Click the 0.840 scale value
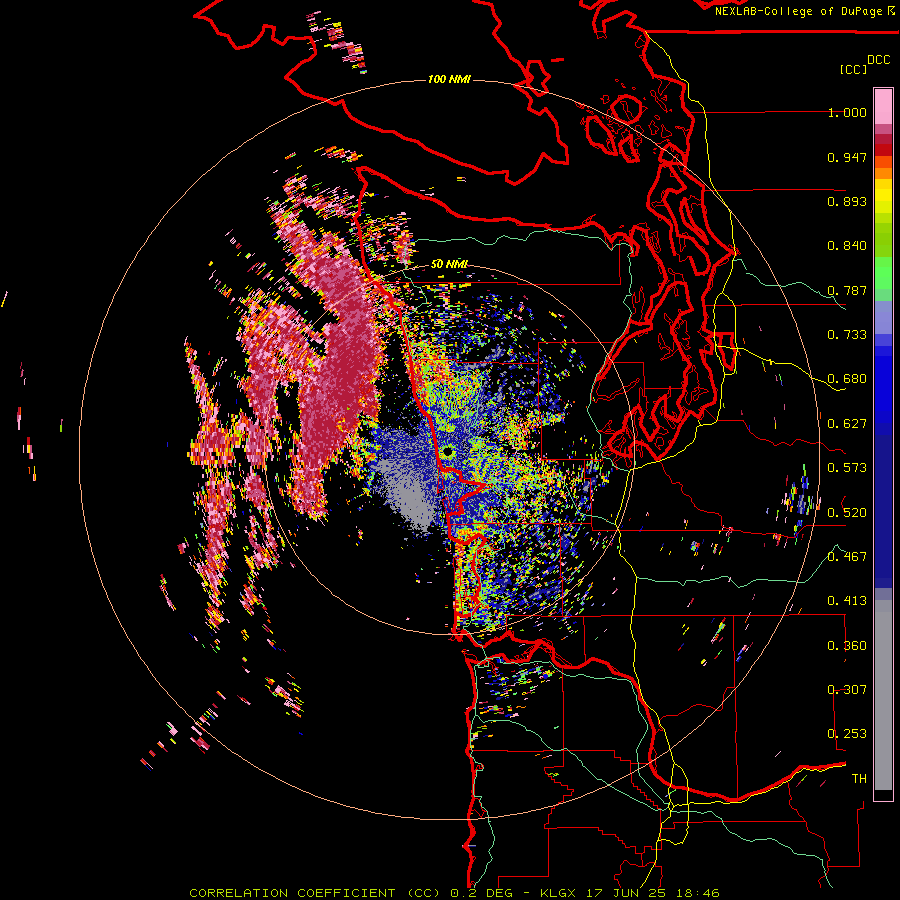The image size is (900, 900). pos(847,246)
